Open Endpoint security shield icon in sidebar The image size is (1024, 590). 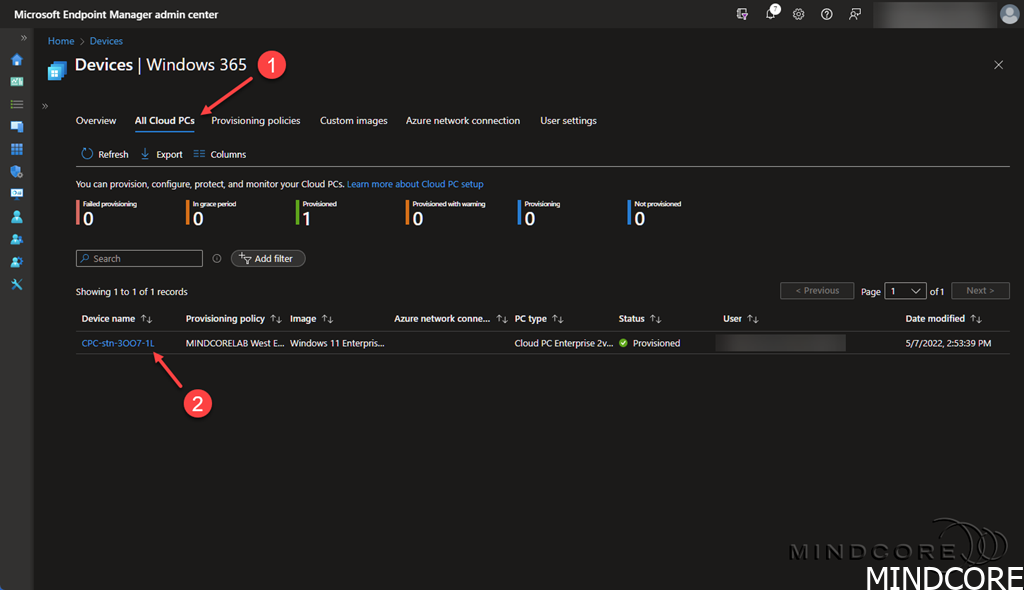pos(17,171)
